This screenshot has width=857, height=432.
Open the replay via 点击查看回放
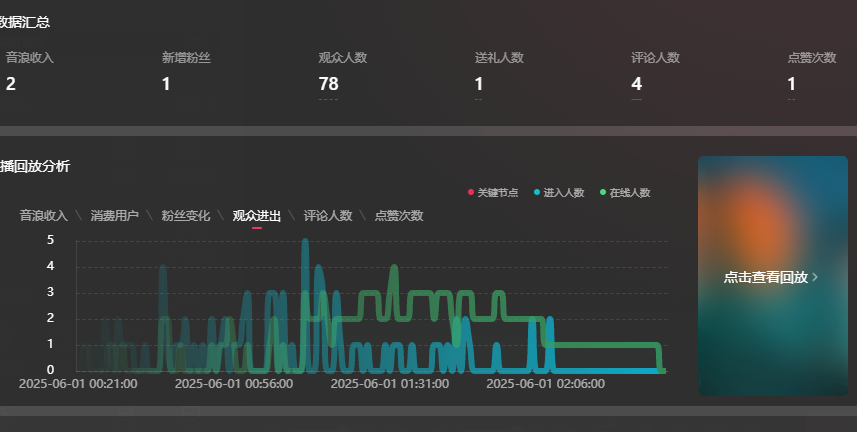point(766,277)
